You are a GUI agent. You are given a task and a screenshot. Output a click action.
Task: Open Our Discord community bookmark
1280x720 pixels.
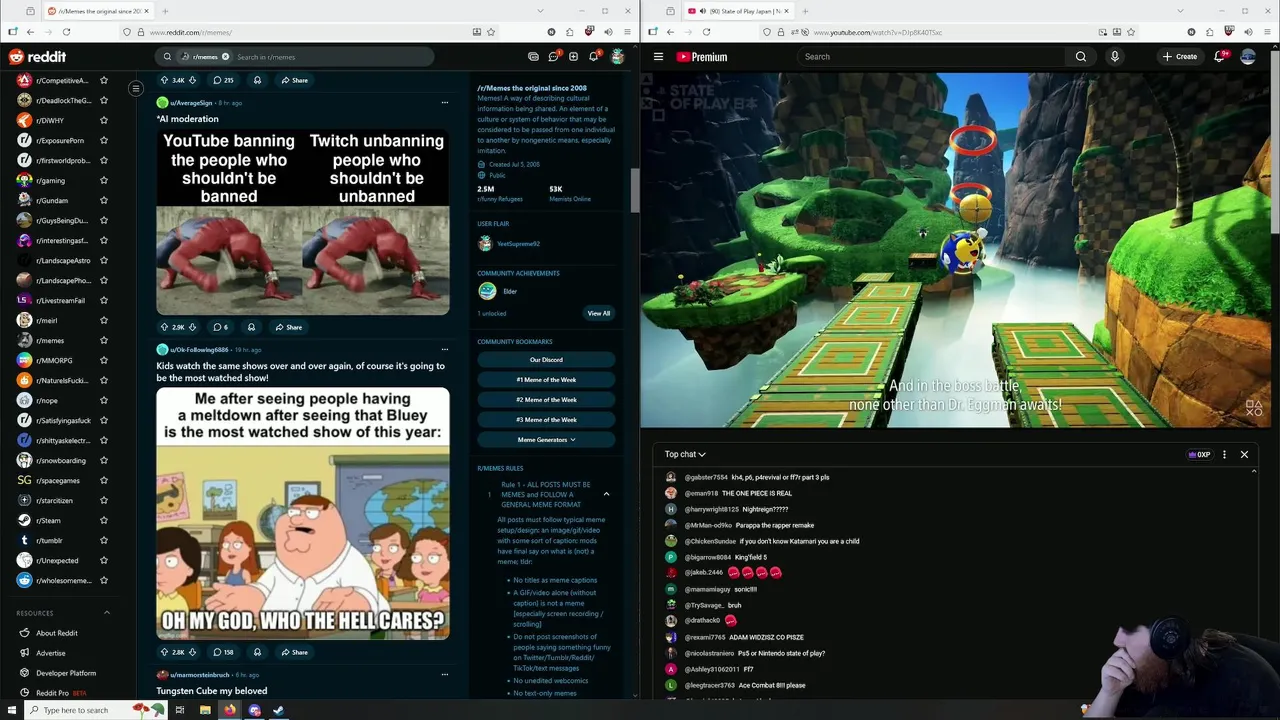click(x=546, y=360)
